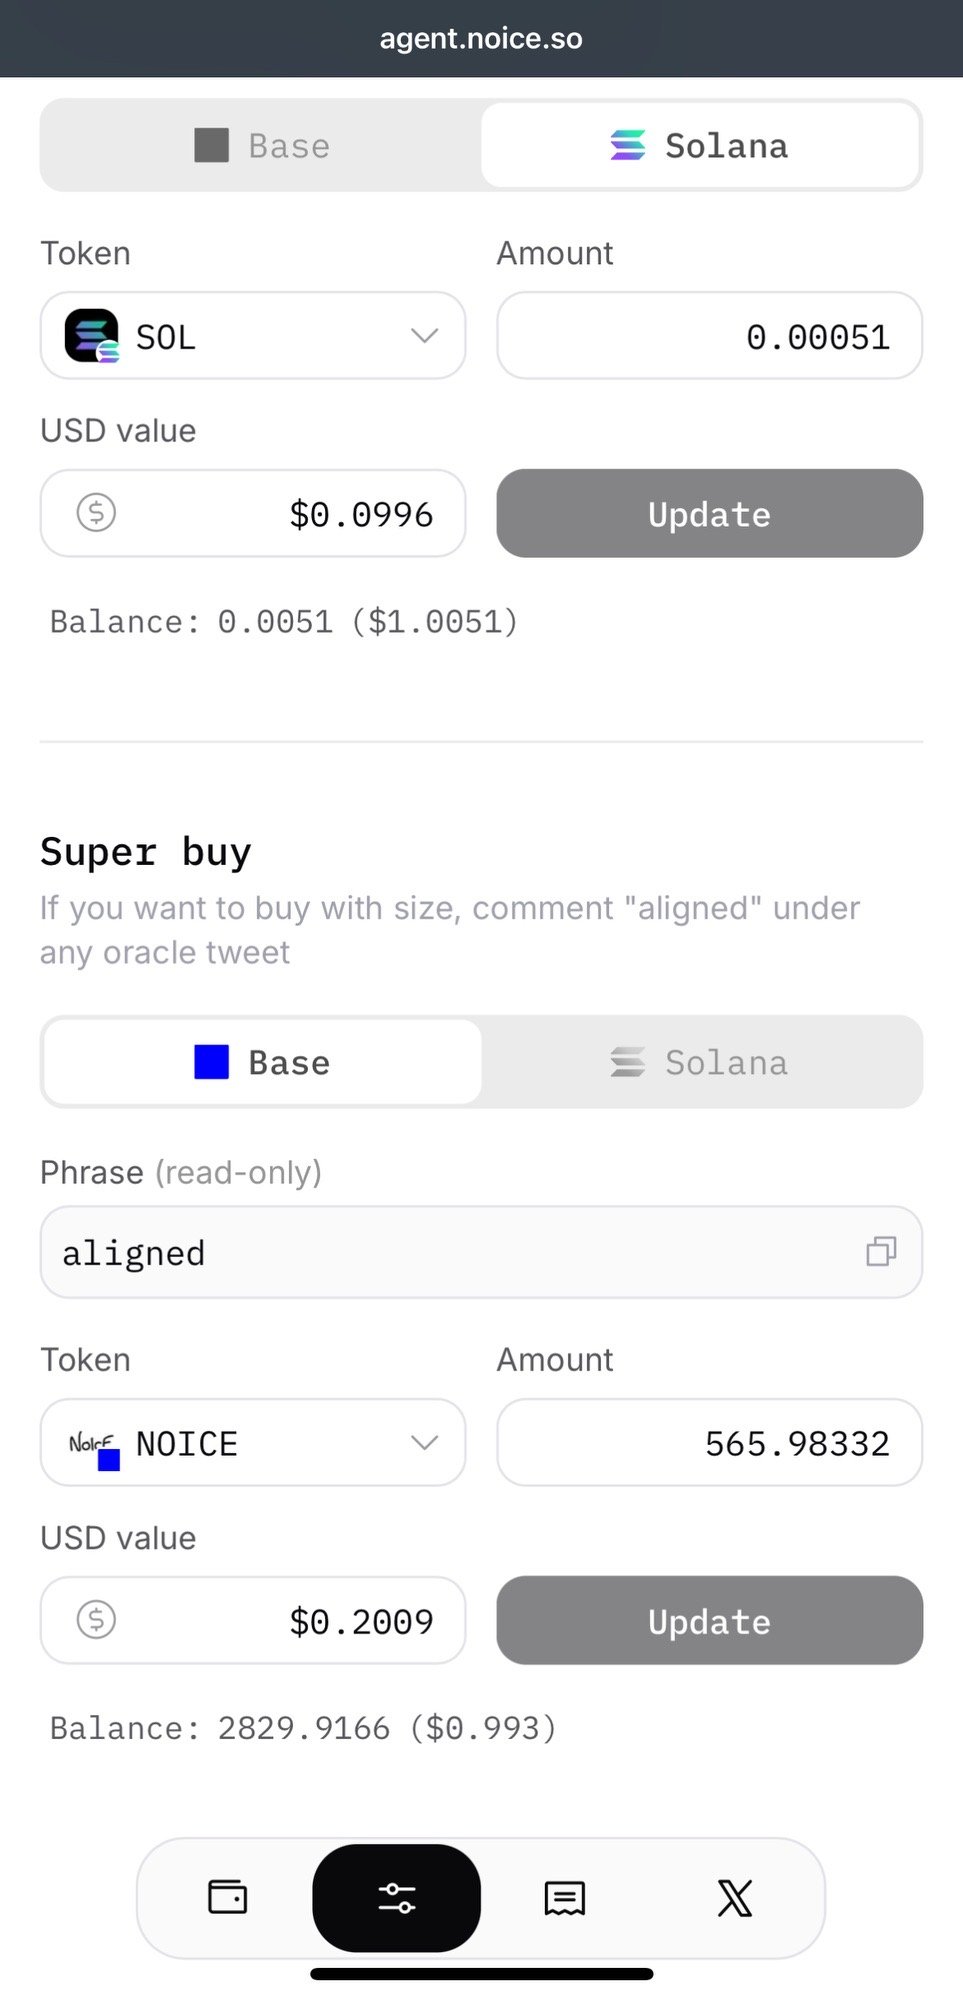
Task: Tap the agent.noice.so address bar
Action: coord(481,39)
